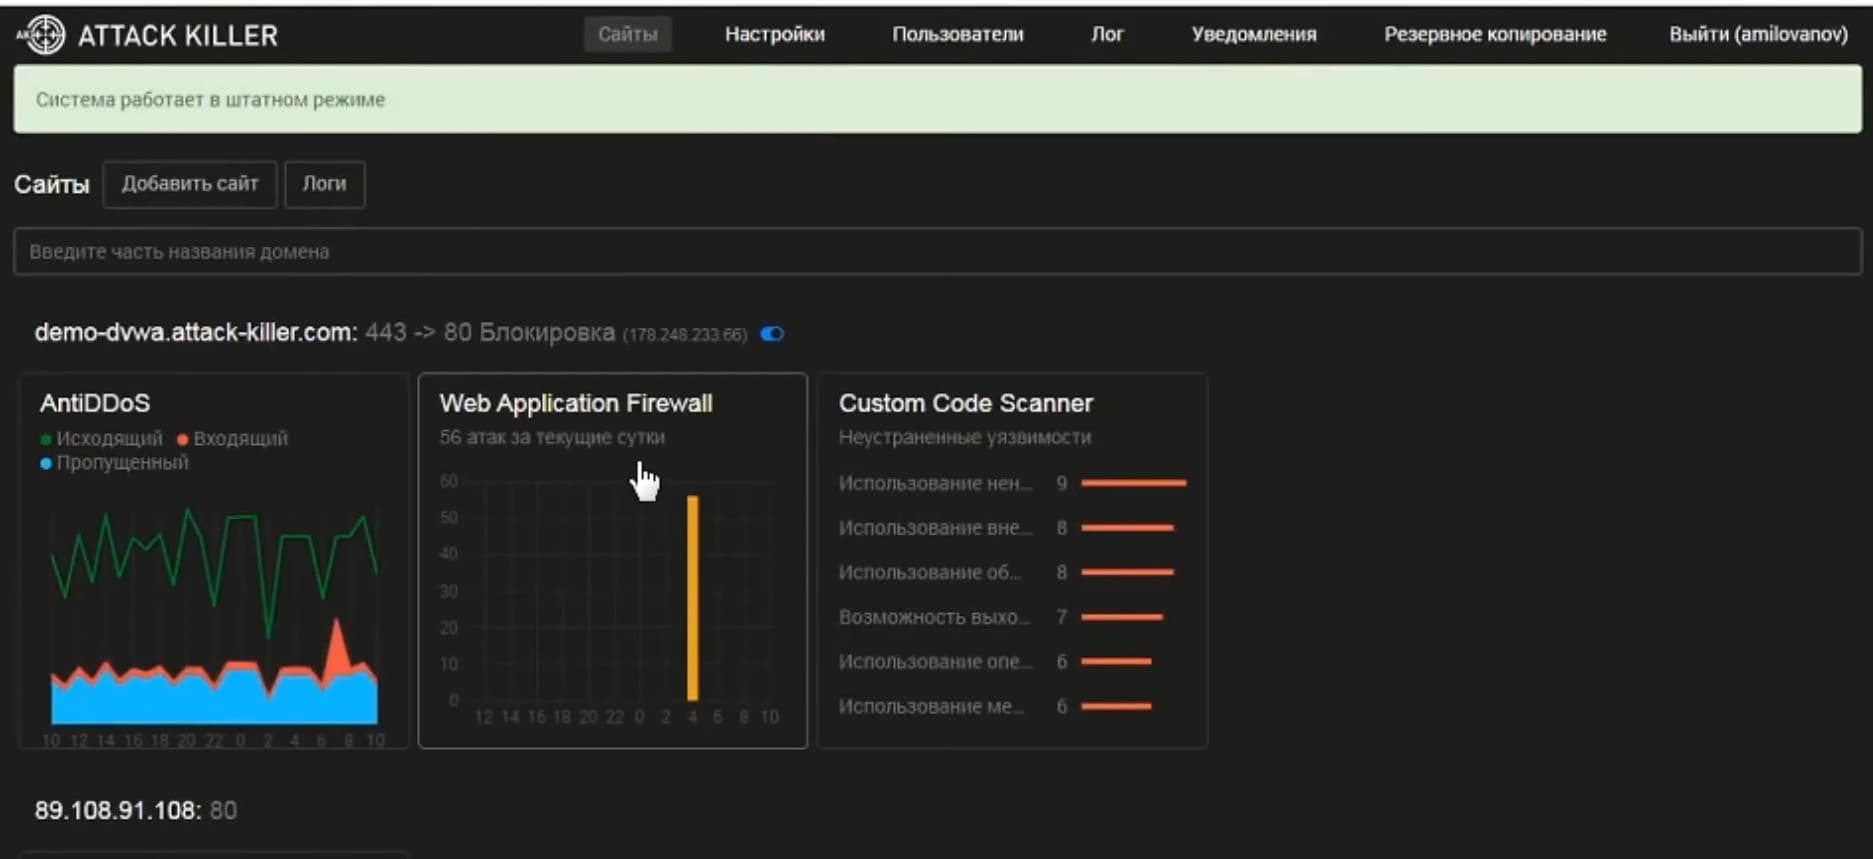
Task: Click Выйти (amilovanov) to log out
Action: 1757,34
